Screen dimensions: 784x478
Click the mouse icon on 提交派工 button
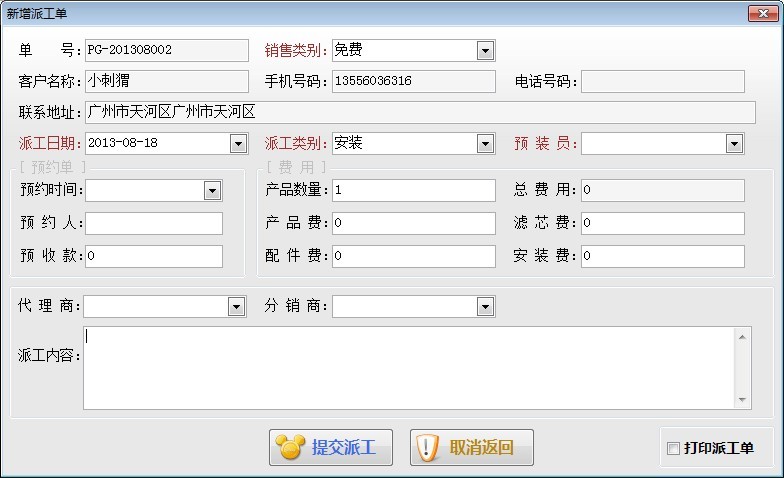(290, 447)
